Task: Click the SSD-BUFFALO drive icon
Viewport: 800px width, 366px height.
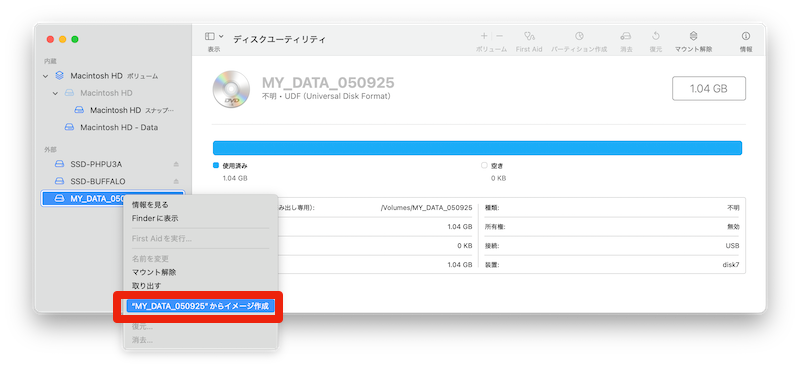Action: click(59, 181)
